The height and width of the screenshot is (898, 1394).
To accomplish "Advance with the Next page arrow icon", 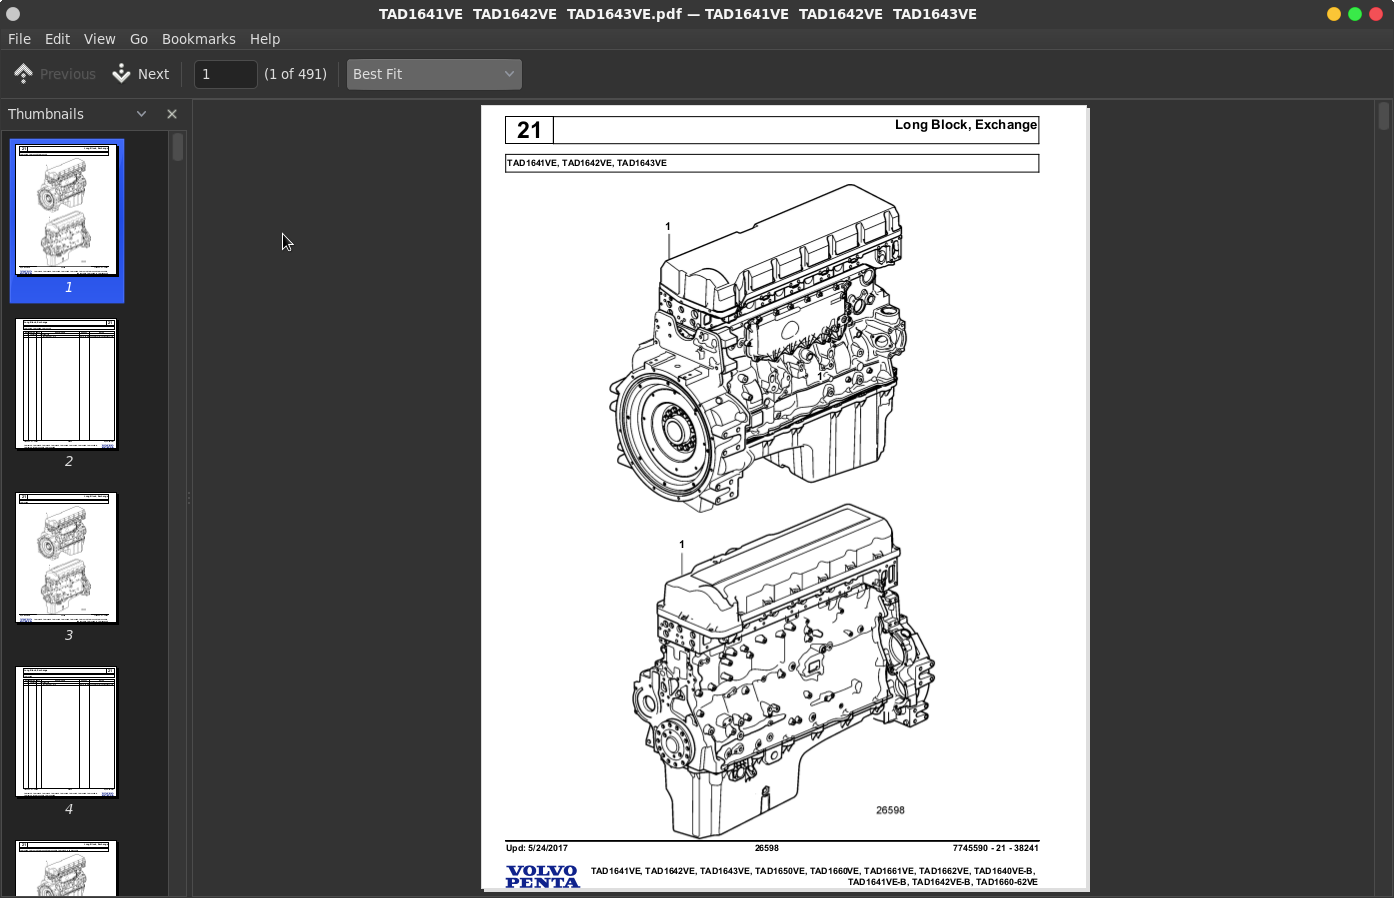I will pos(121,74).
